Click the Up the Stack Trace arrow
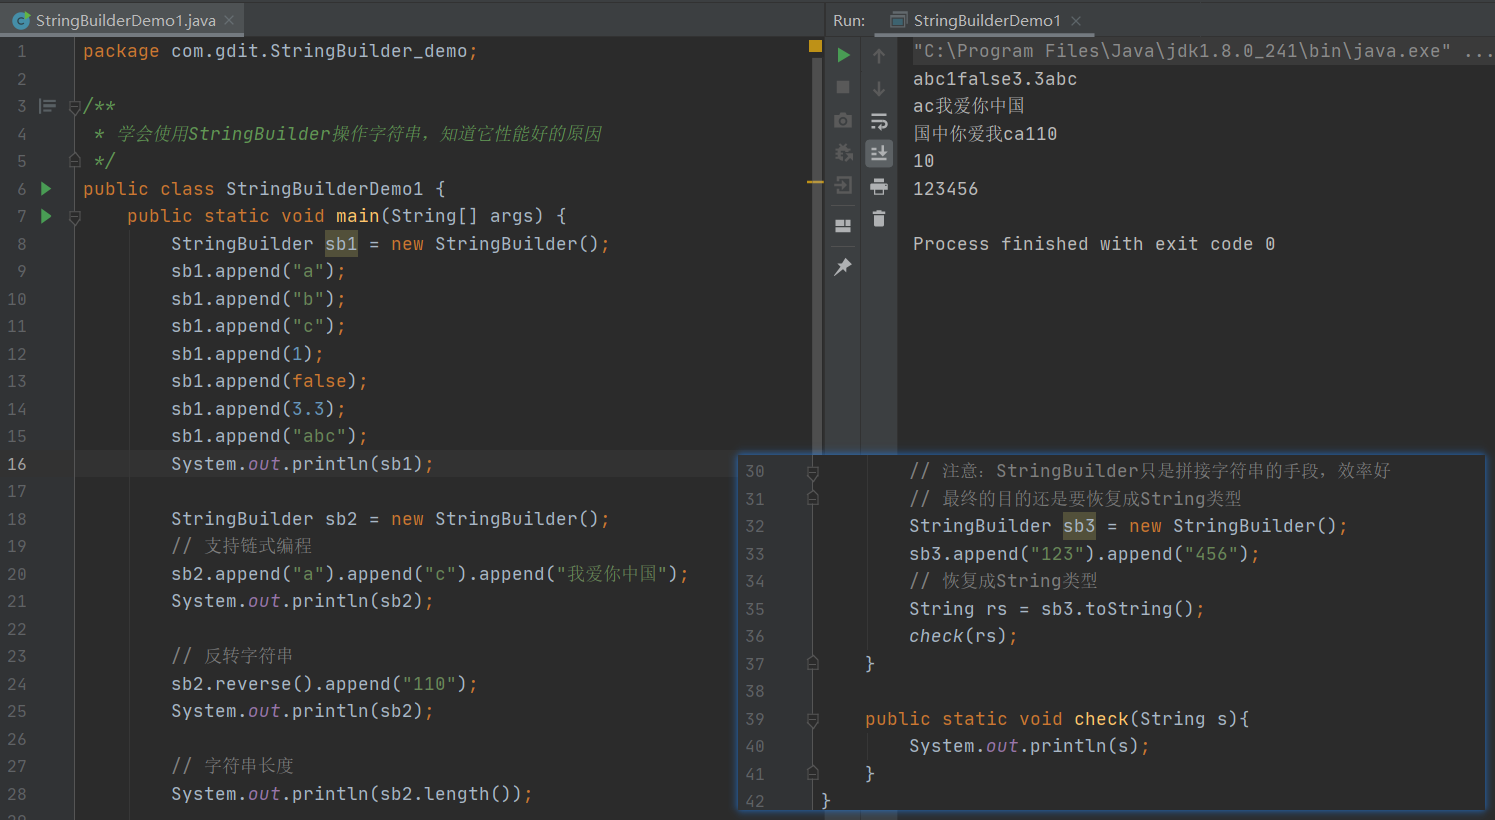Viewport: 1495px width, 820px height. [879, 56]
